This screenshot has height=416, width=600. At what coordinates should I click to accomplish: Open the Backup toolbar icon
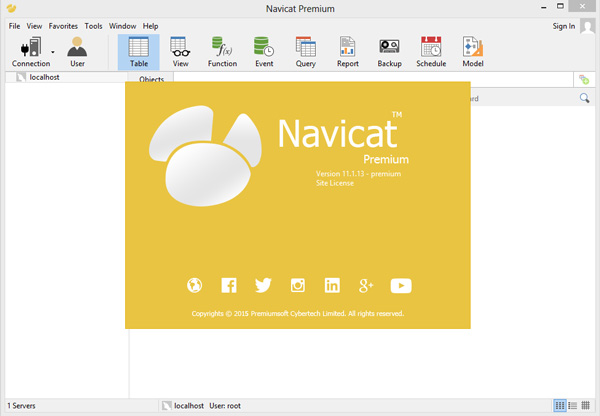coord(390,52)
